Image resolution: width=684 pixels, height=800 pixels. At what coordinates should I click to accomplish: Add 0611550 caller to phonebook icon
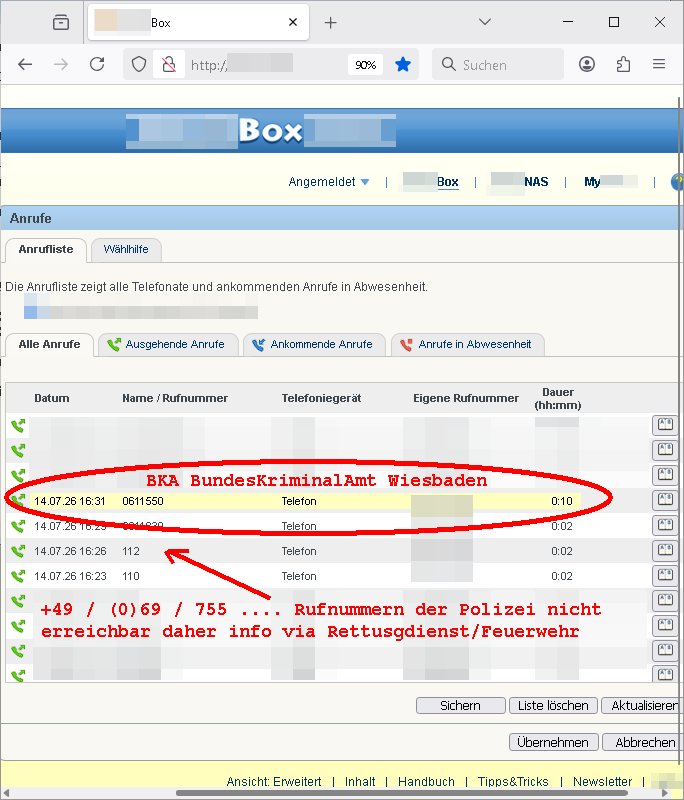click(x=665, y=501)
